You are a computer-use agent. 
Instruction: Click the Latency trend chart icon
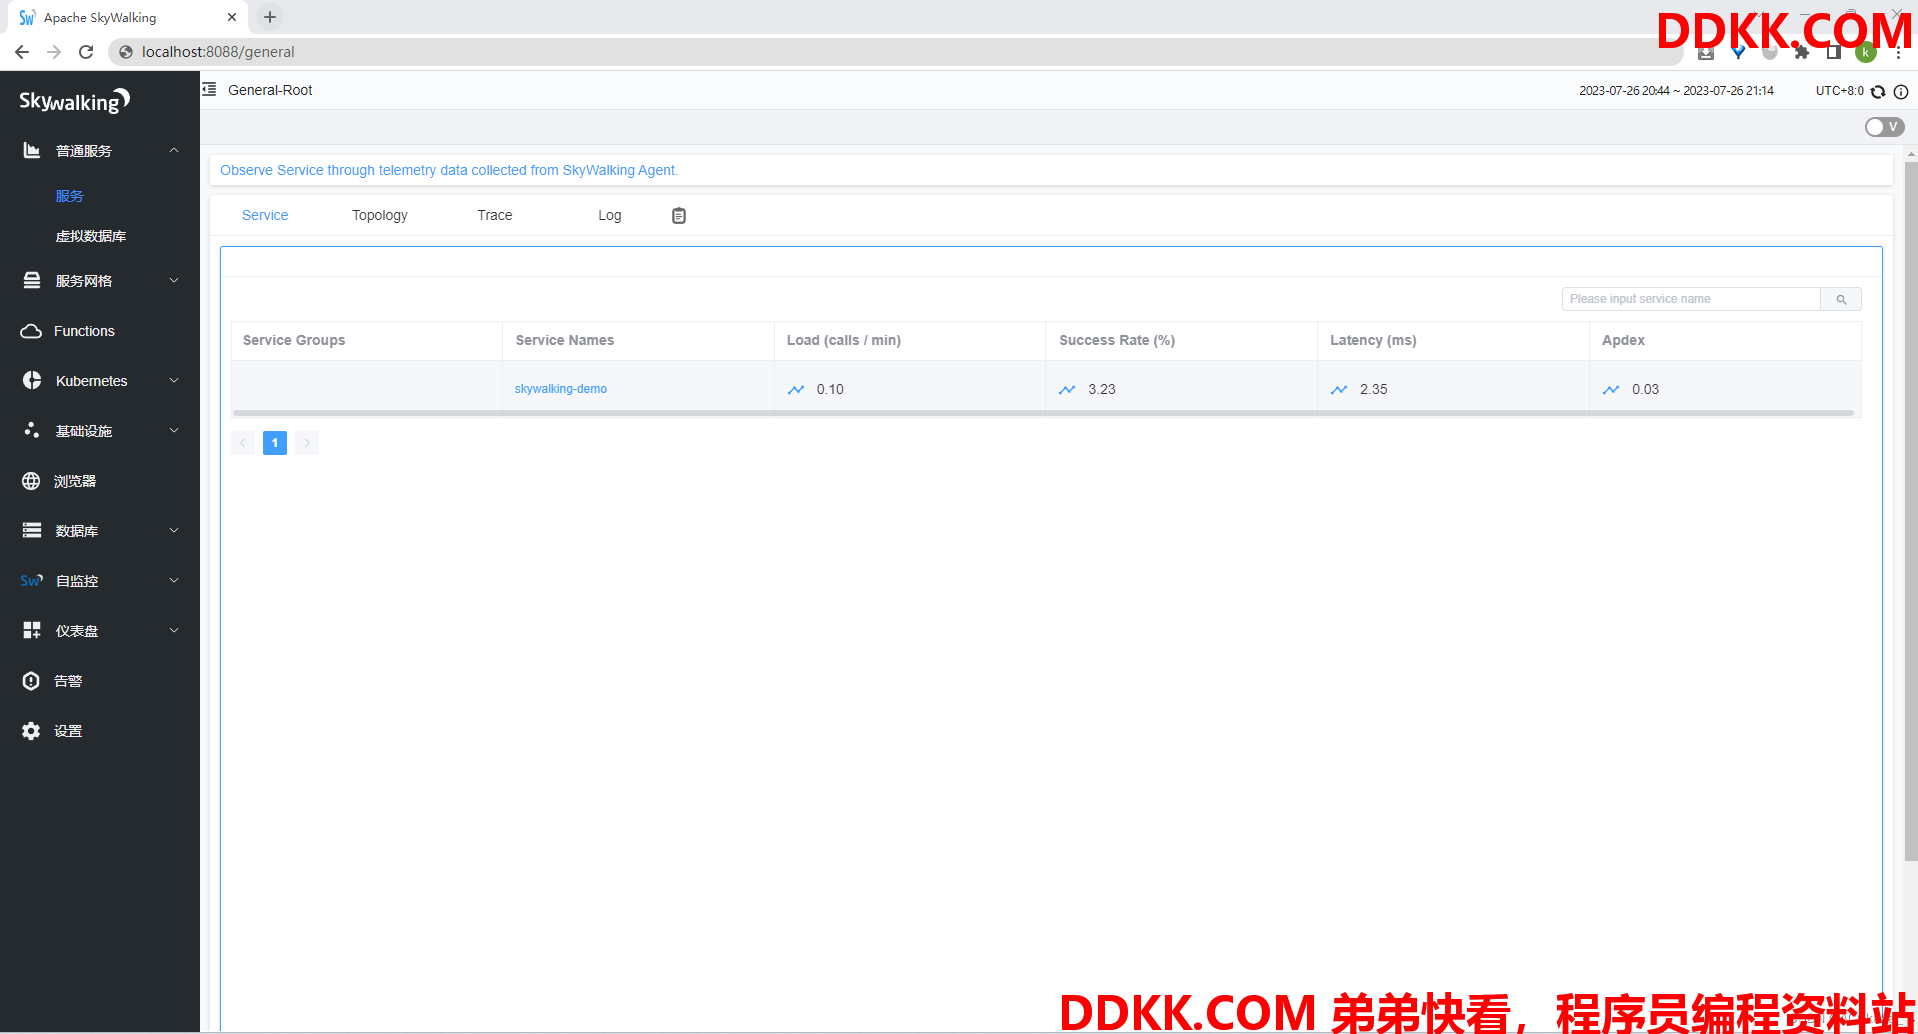coord(1339,389)
